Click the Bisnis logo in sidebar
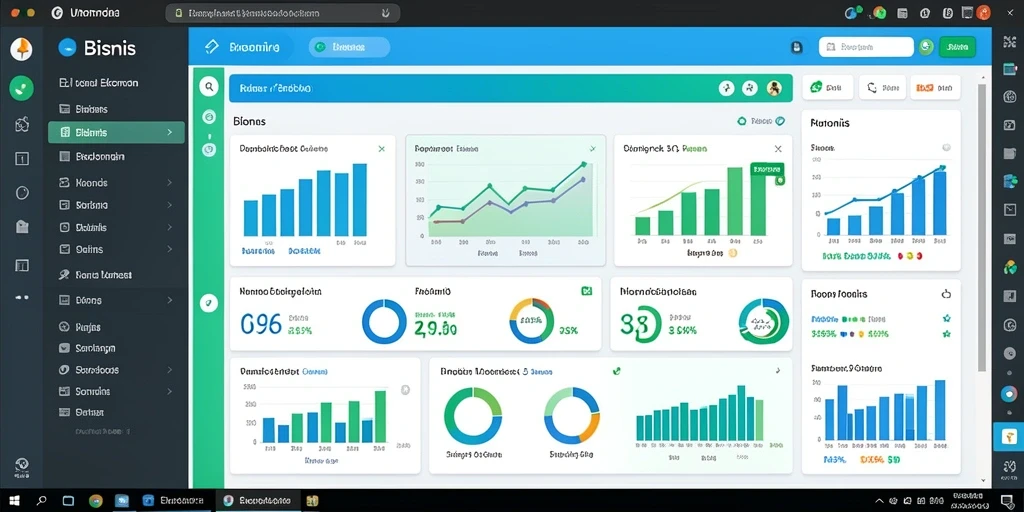 pos(97,48)
